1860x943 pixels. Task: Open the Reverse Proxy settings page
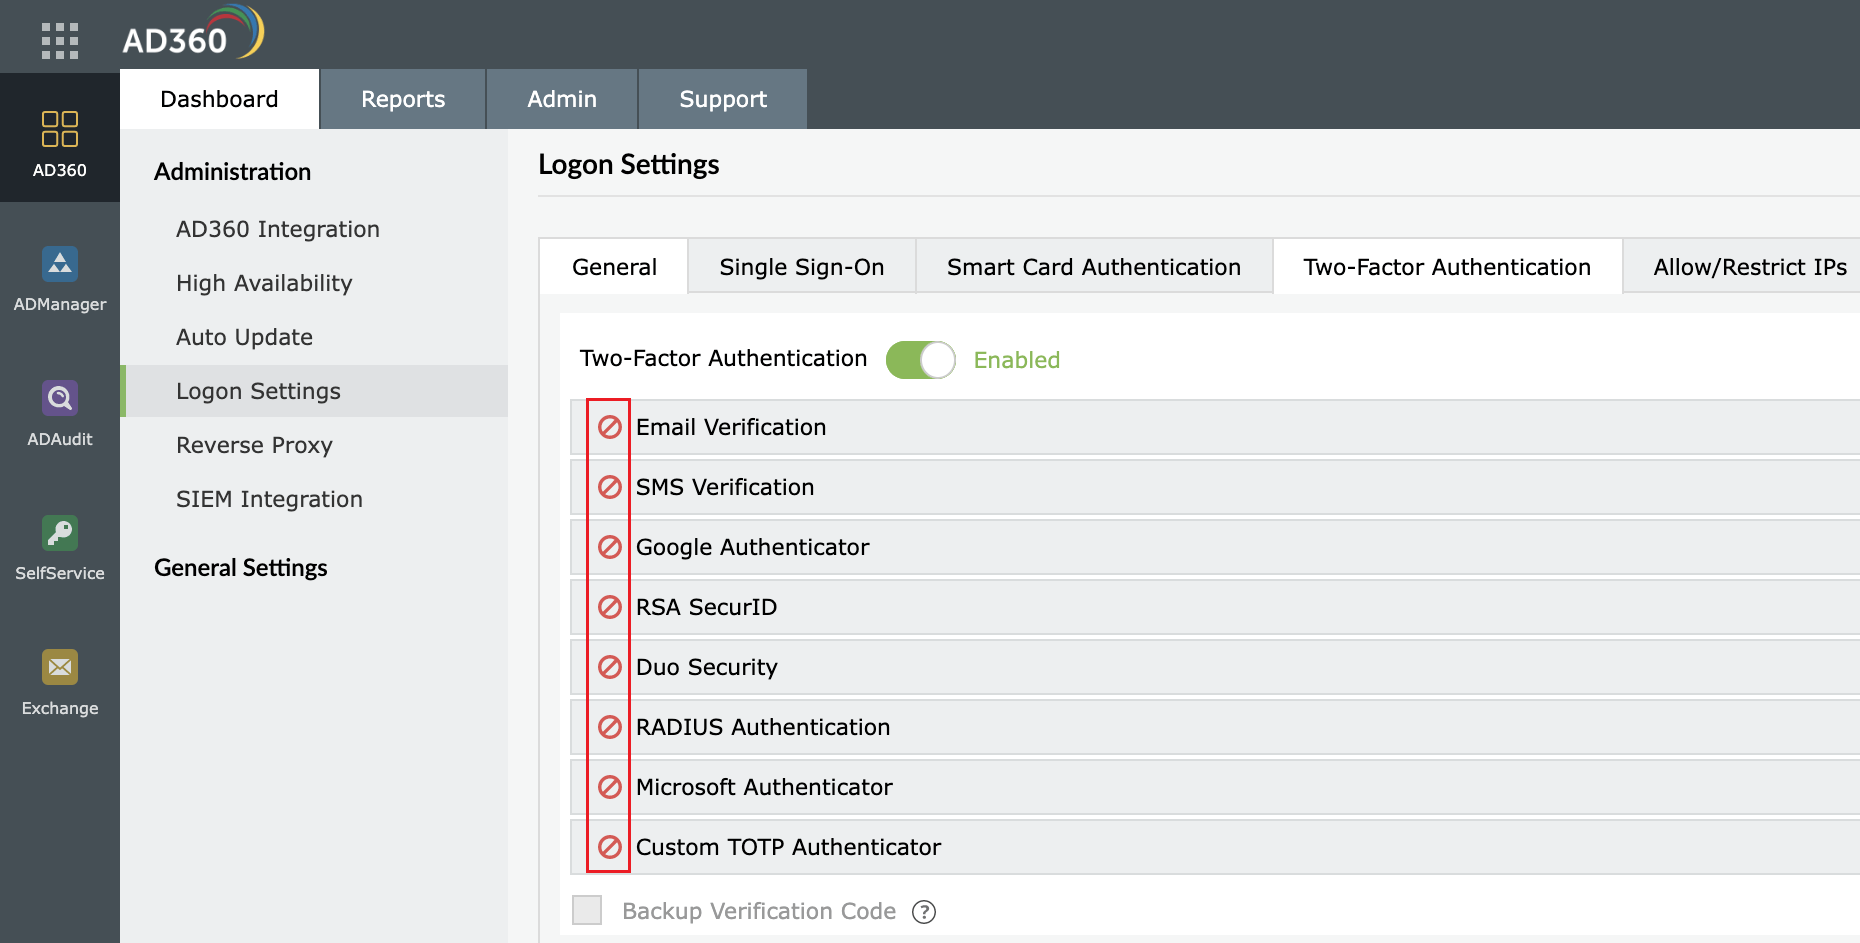pos(254,444)
